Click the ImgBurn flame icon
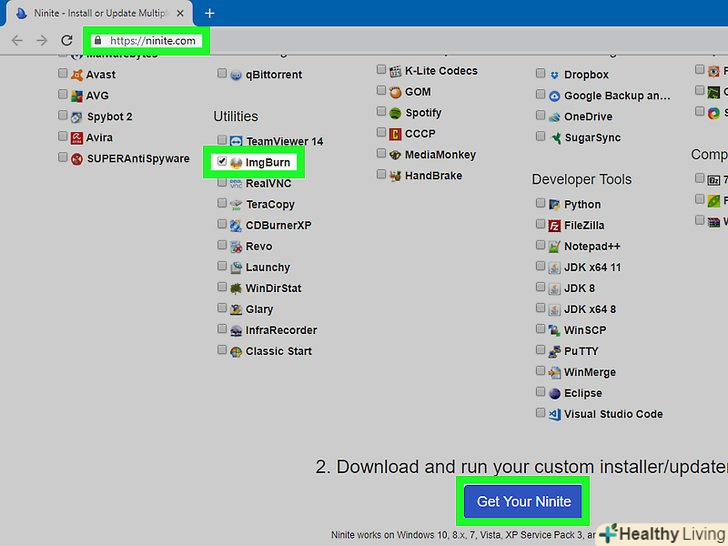Viewport: 728px width, 546px height. coord(236,162)
